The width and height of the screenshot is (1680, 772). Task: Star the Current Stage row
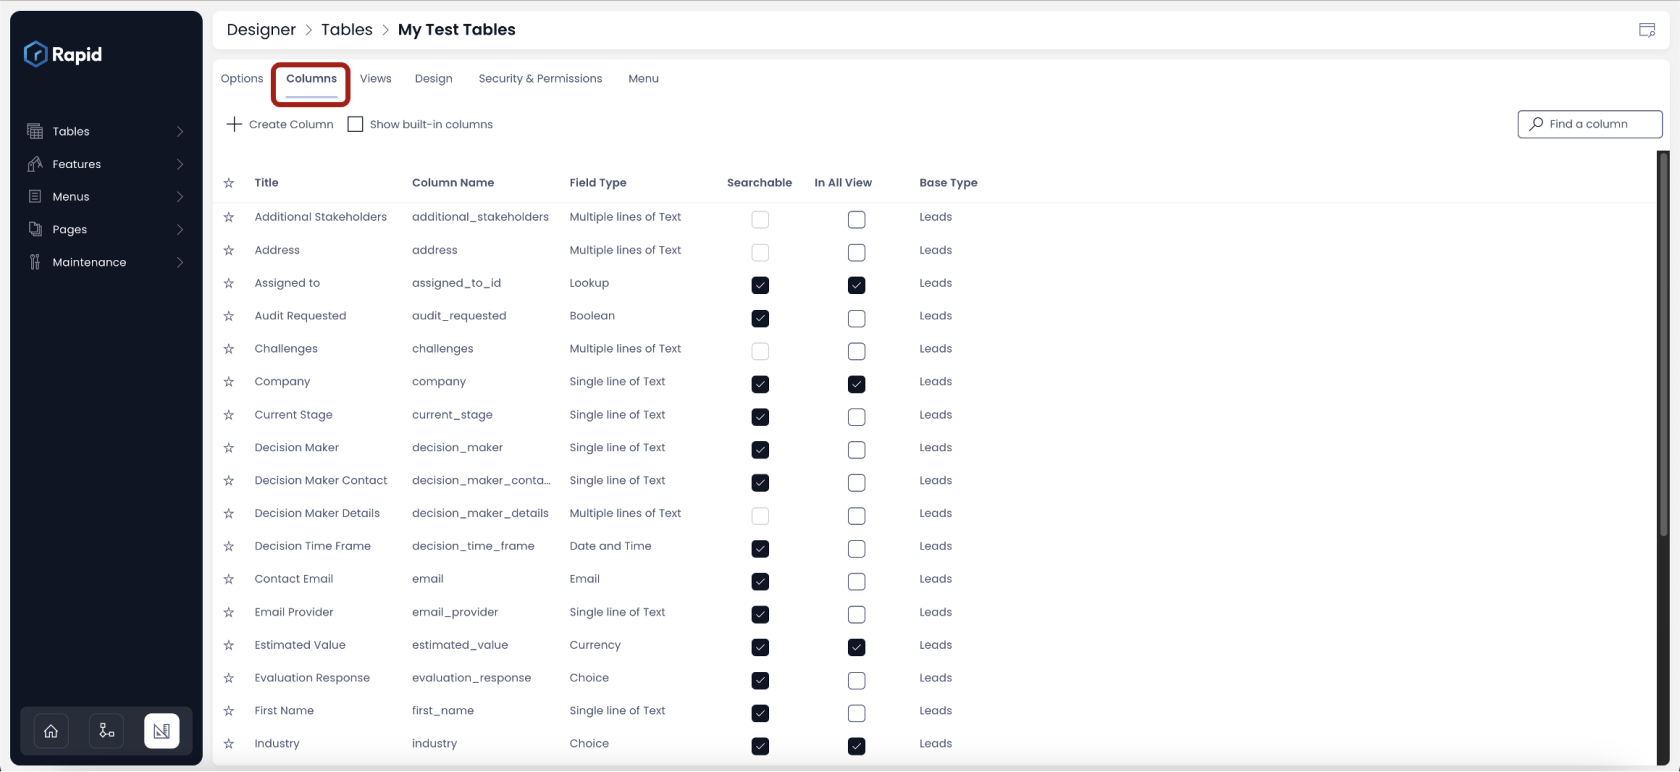[x=229, y=415]
